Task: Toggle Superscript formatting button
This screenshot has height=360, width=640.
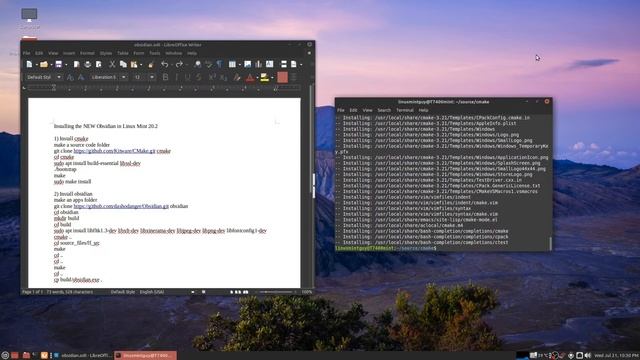Action: (x=212, y=77)
